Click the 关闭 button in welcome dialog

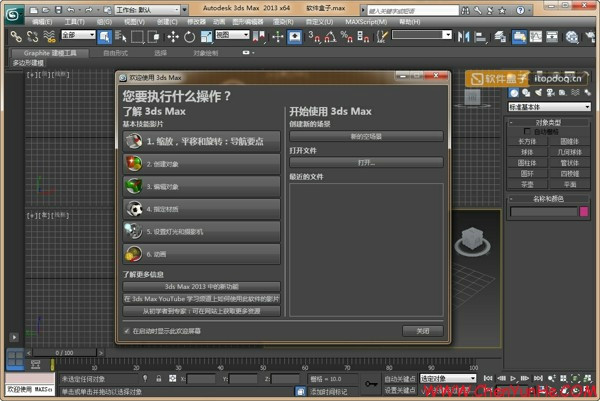click(x=423, y=331)
